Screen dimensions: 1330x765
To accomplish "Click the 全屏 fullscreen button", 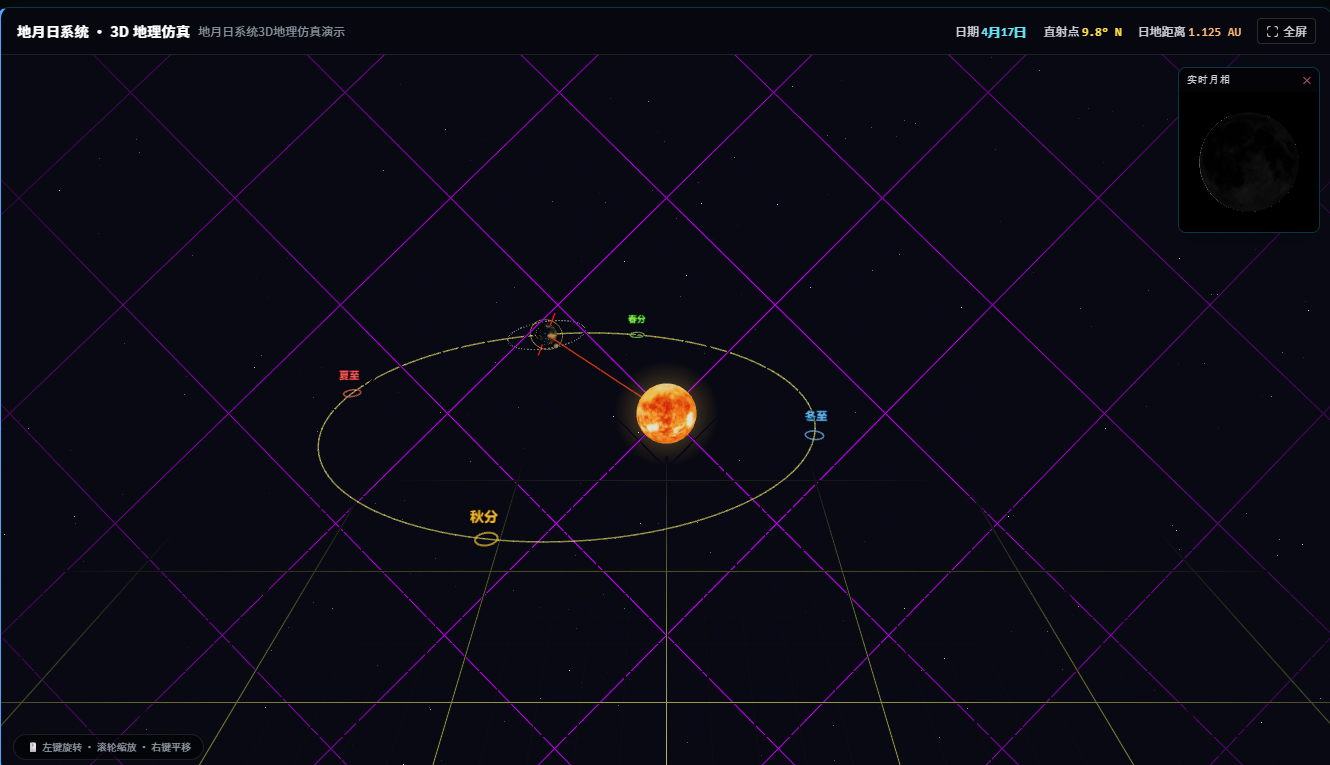I will 1286,32.
